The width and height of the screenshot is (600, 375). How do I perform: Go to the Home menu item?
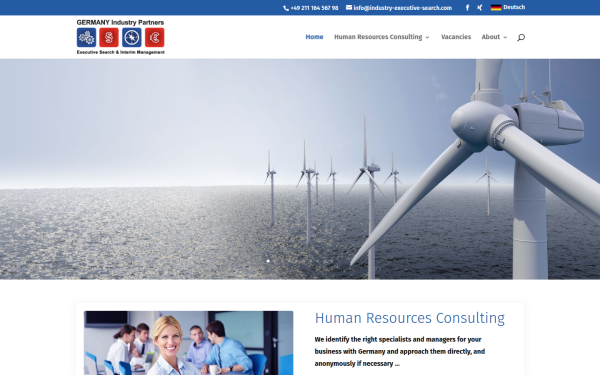(314, 37)
